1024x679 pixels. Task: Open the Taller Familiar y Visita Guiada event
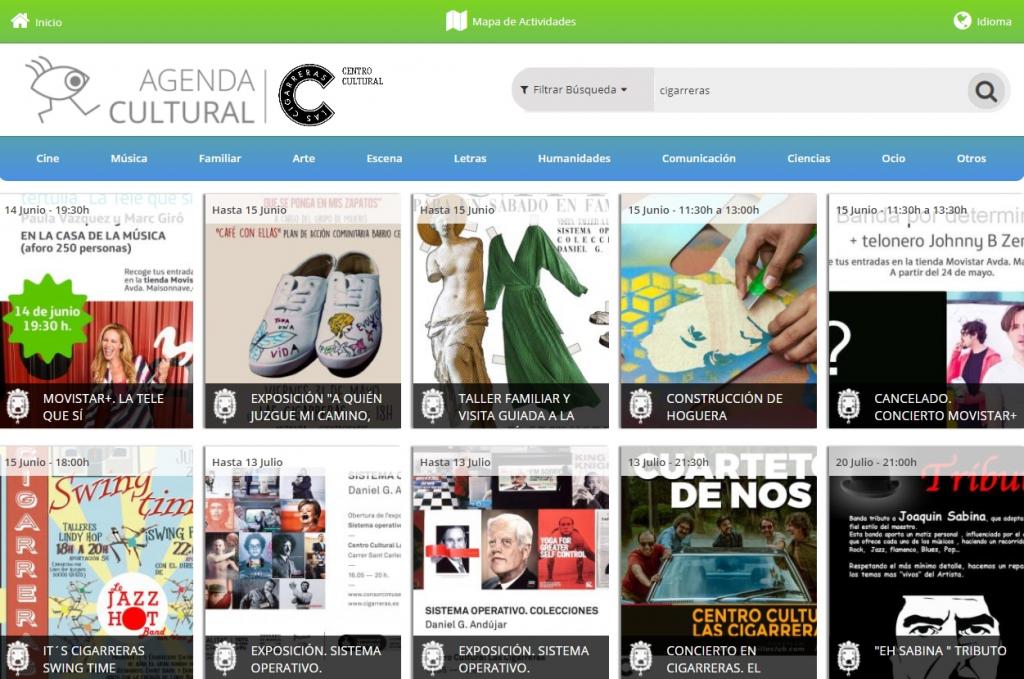[x=510, y=311]
